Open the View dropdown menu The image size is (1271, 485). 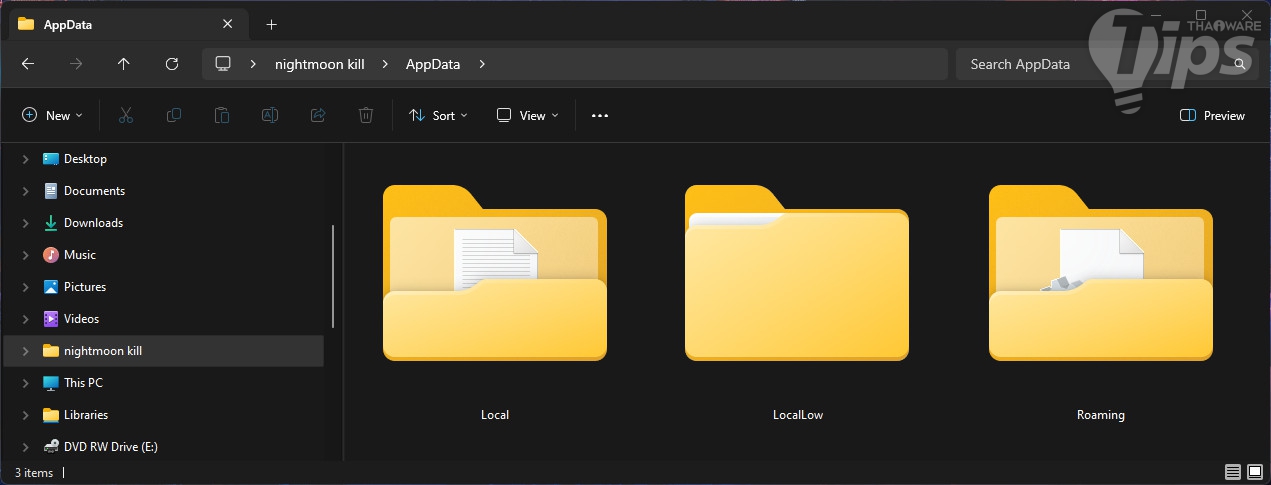(x=528, y=116)
